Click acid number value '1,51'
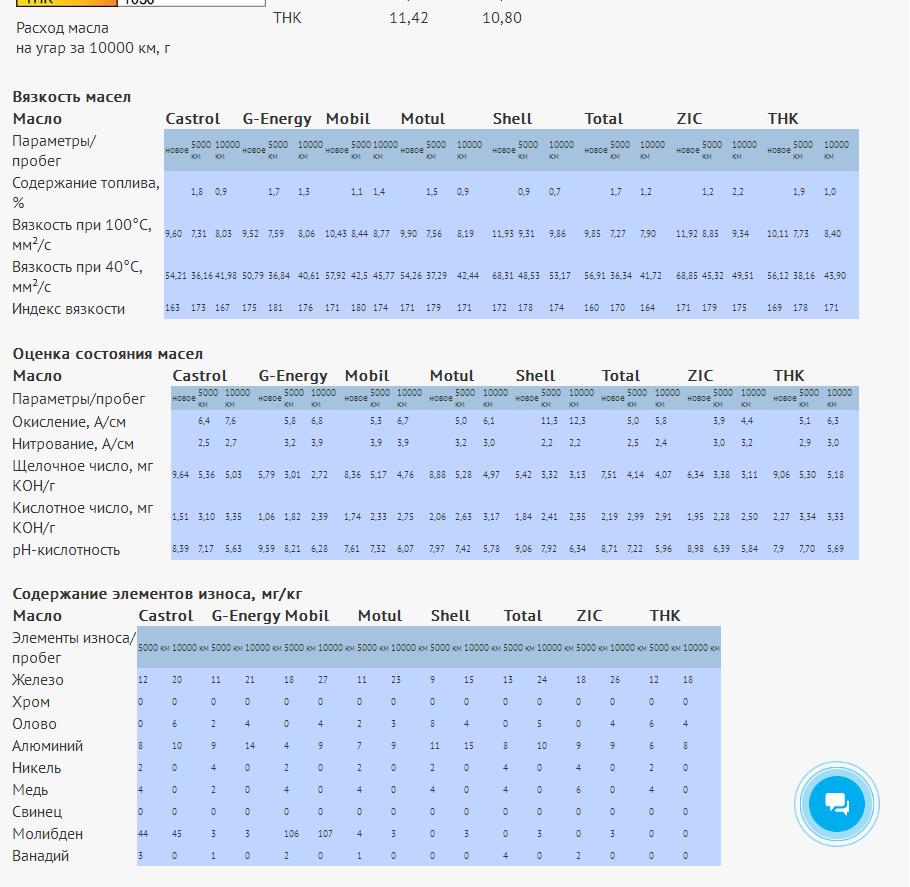This screenshot has width=910, height=887. [180, 516]
